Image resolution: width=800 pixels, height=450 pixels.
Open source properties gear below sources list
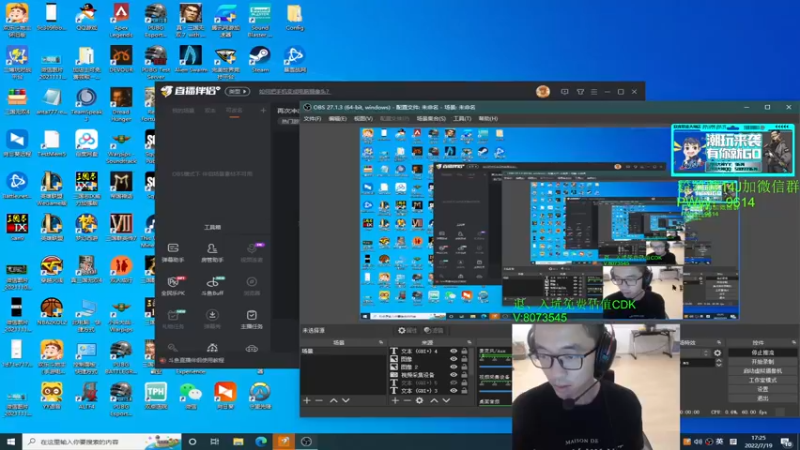pyautogui.click(x=419, y=401)
